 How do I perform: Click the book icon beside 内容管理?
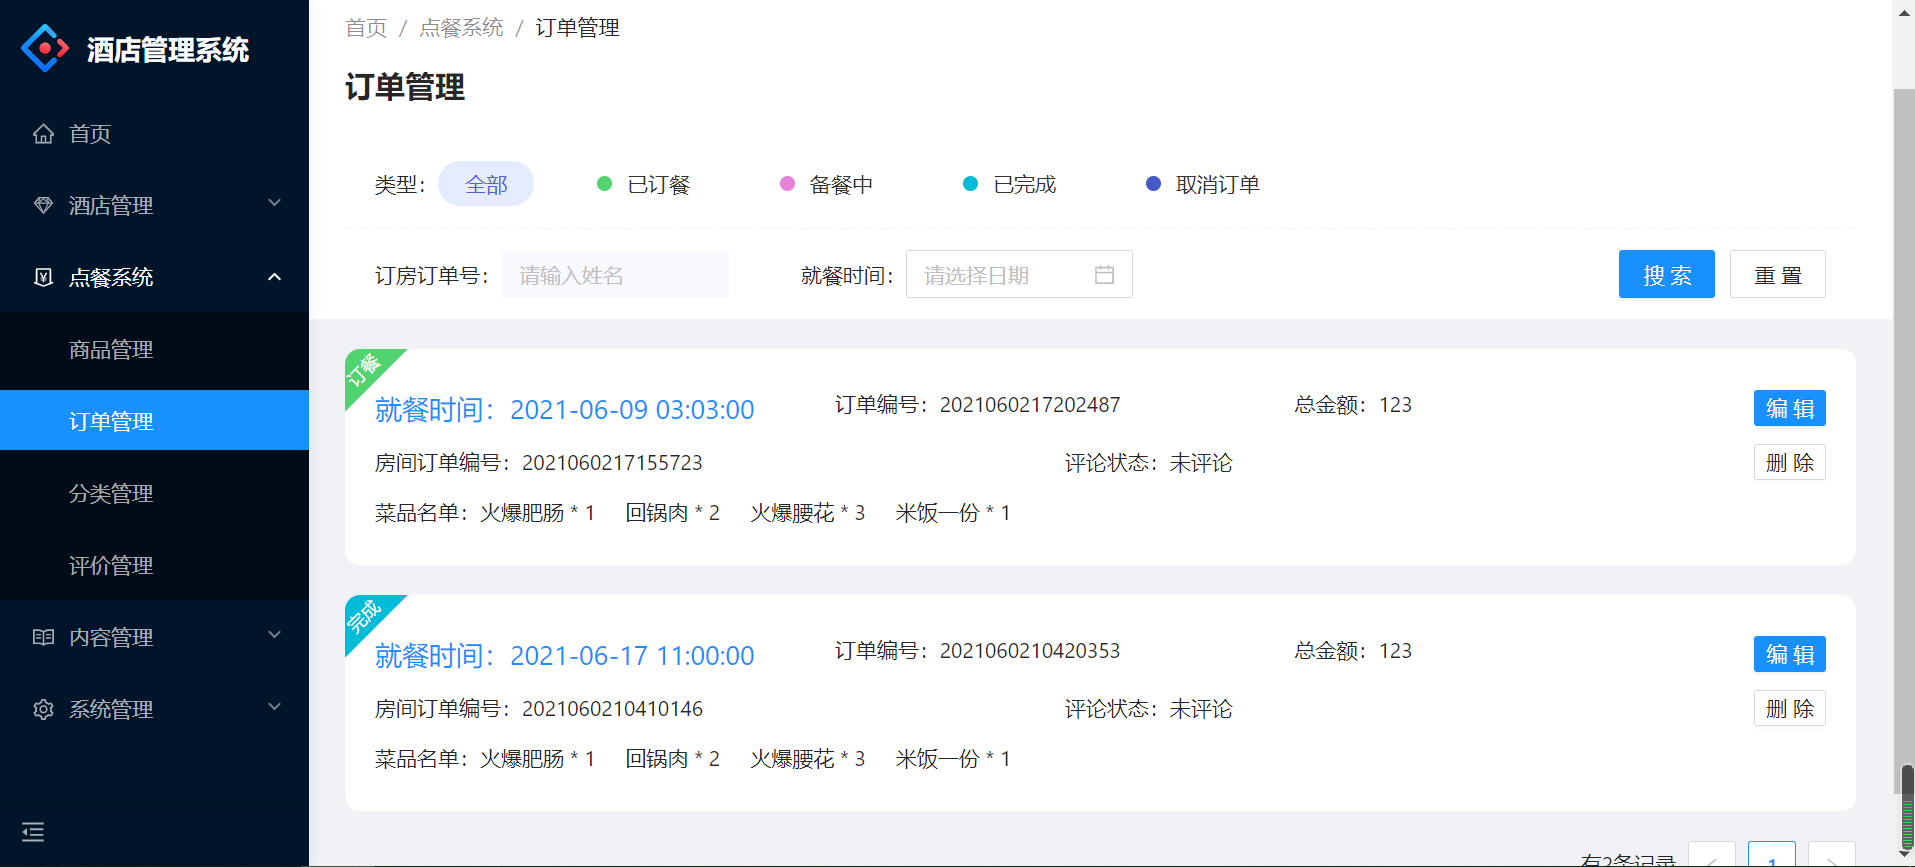tap(43, 638)
